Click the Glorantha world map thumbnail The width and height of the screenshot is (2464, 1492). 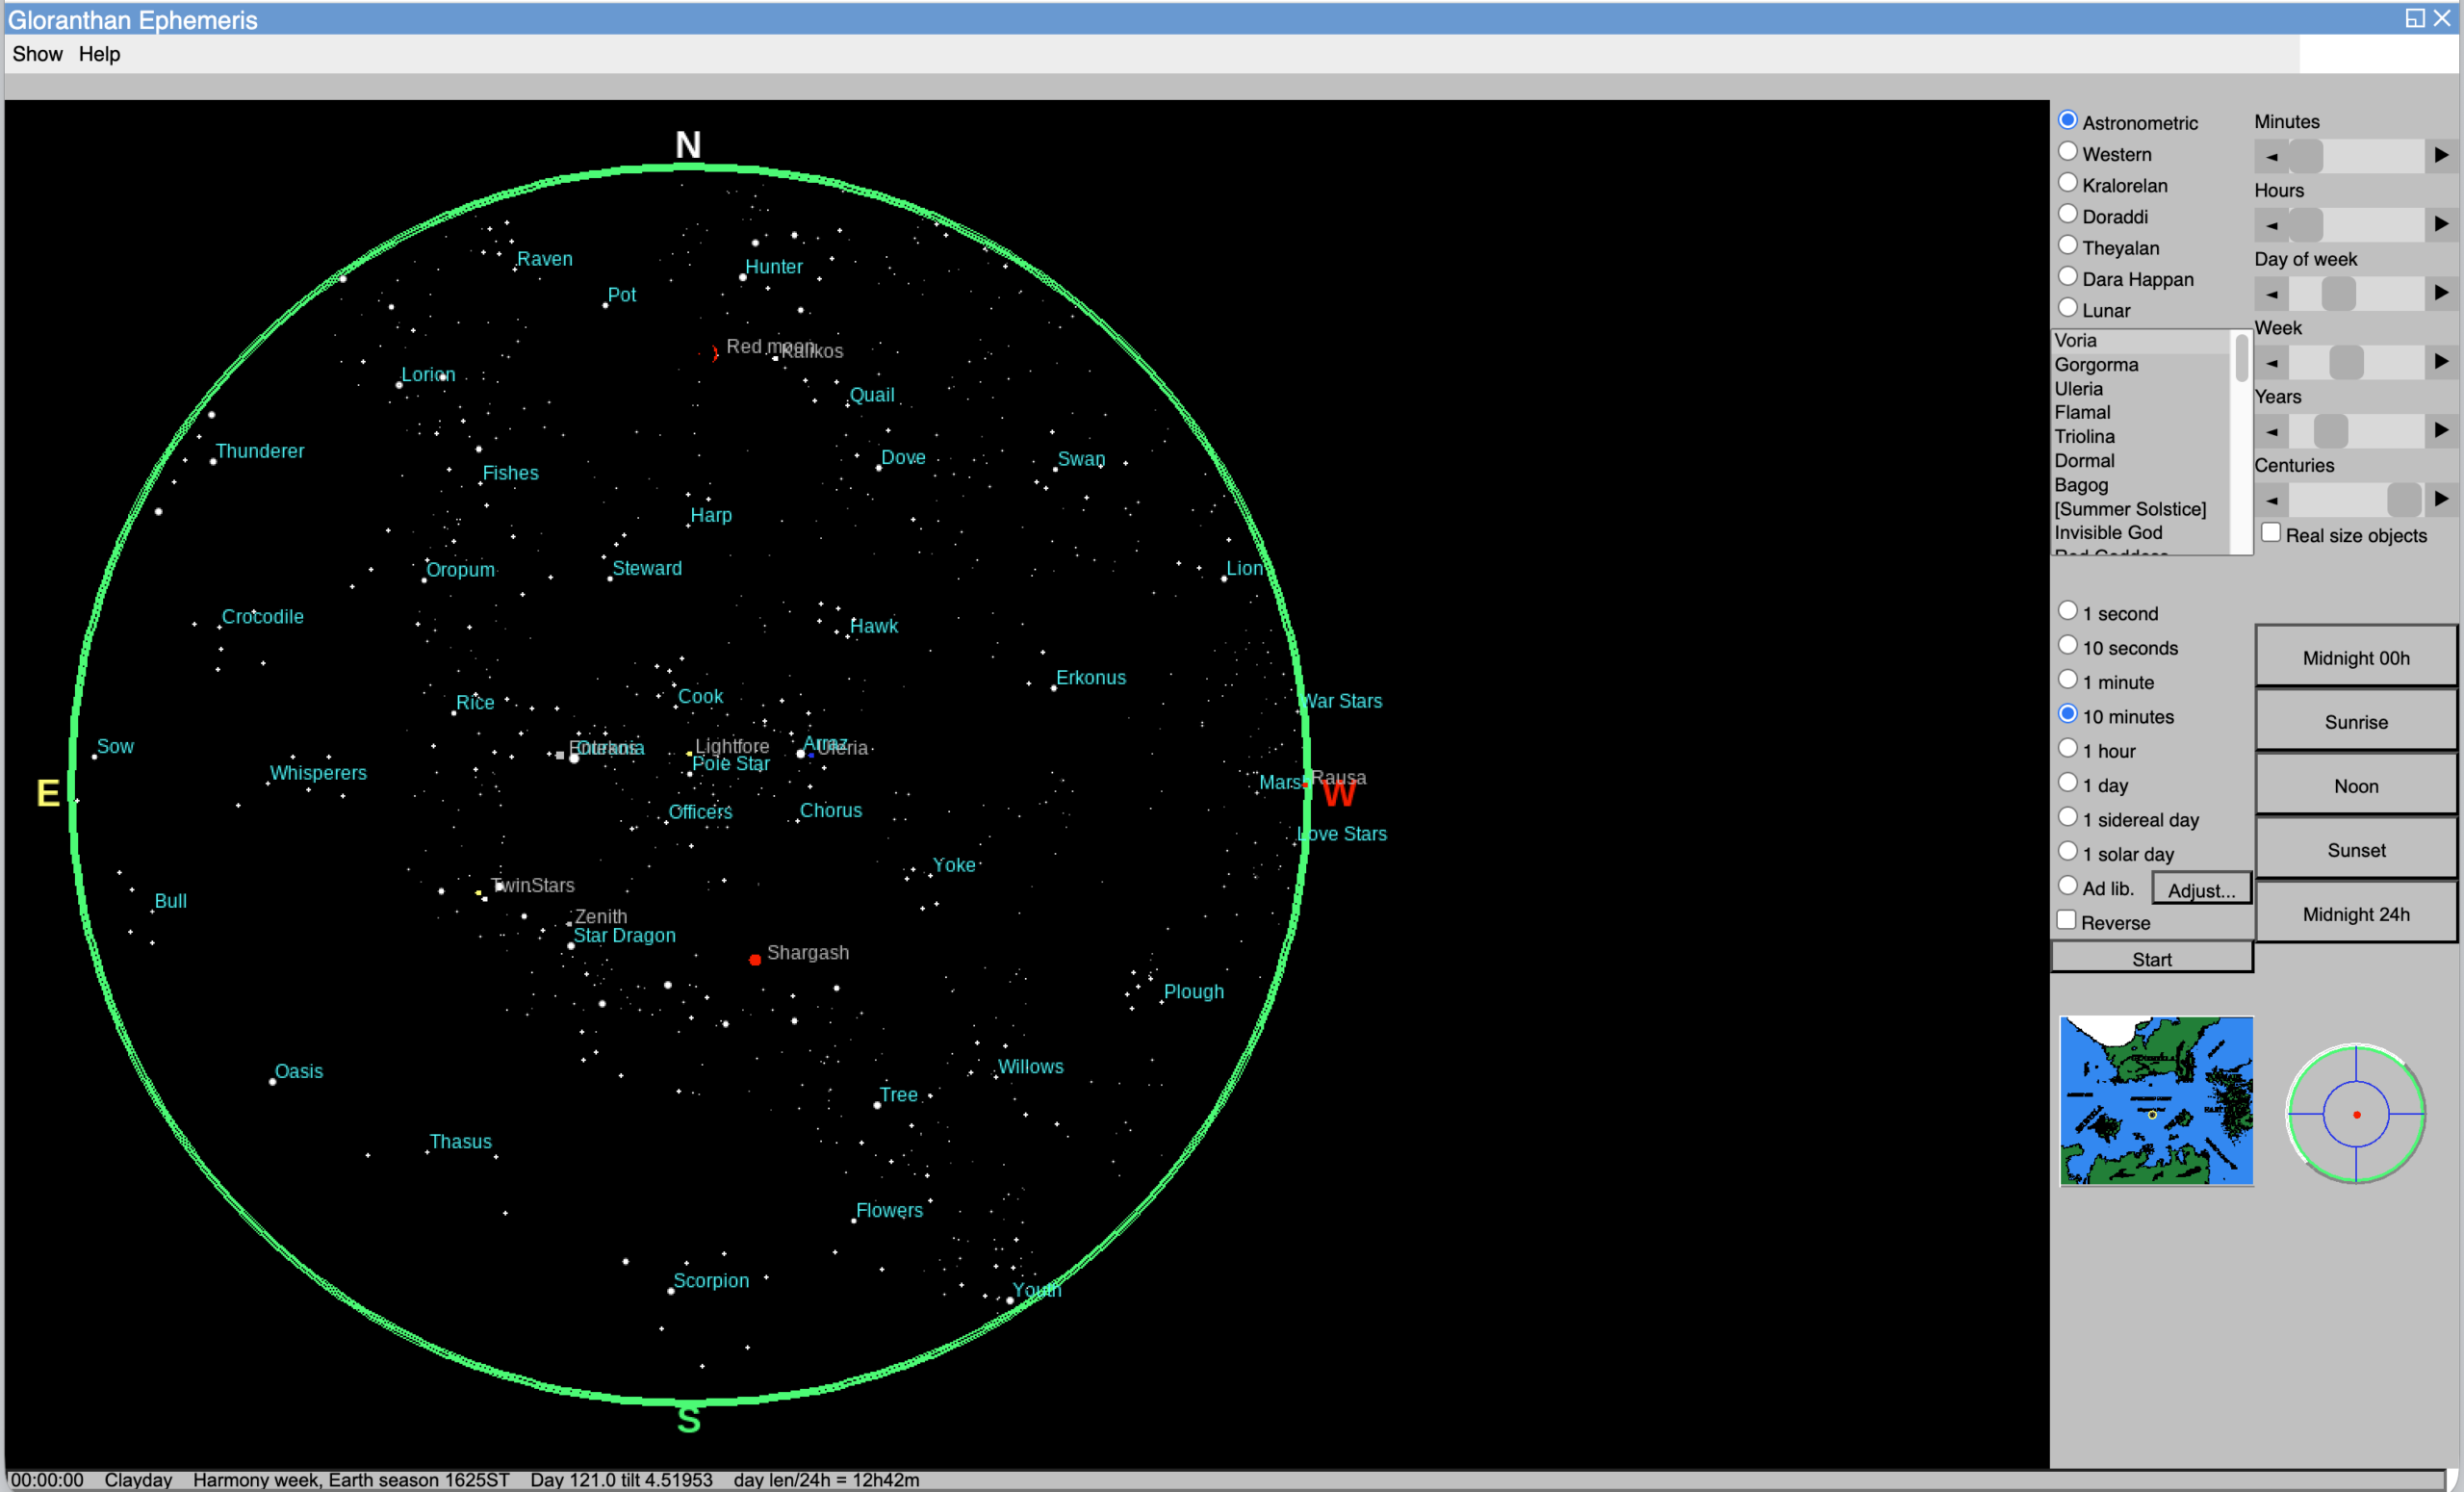point(2155,1101)
